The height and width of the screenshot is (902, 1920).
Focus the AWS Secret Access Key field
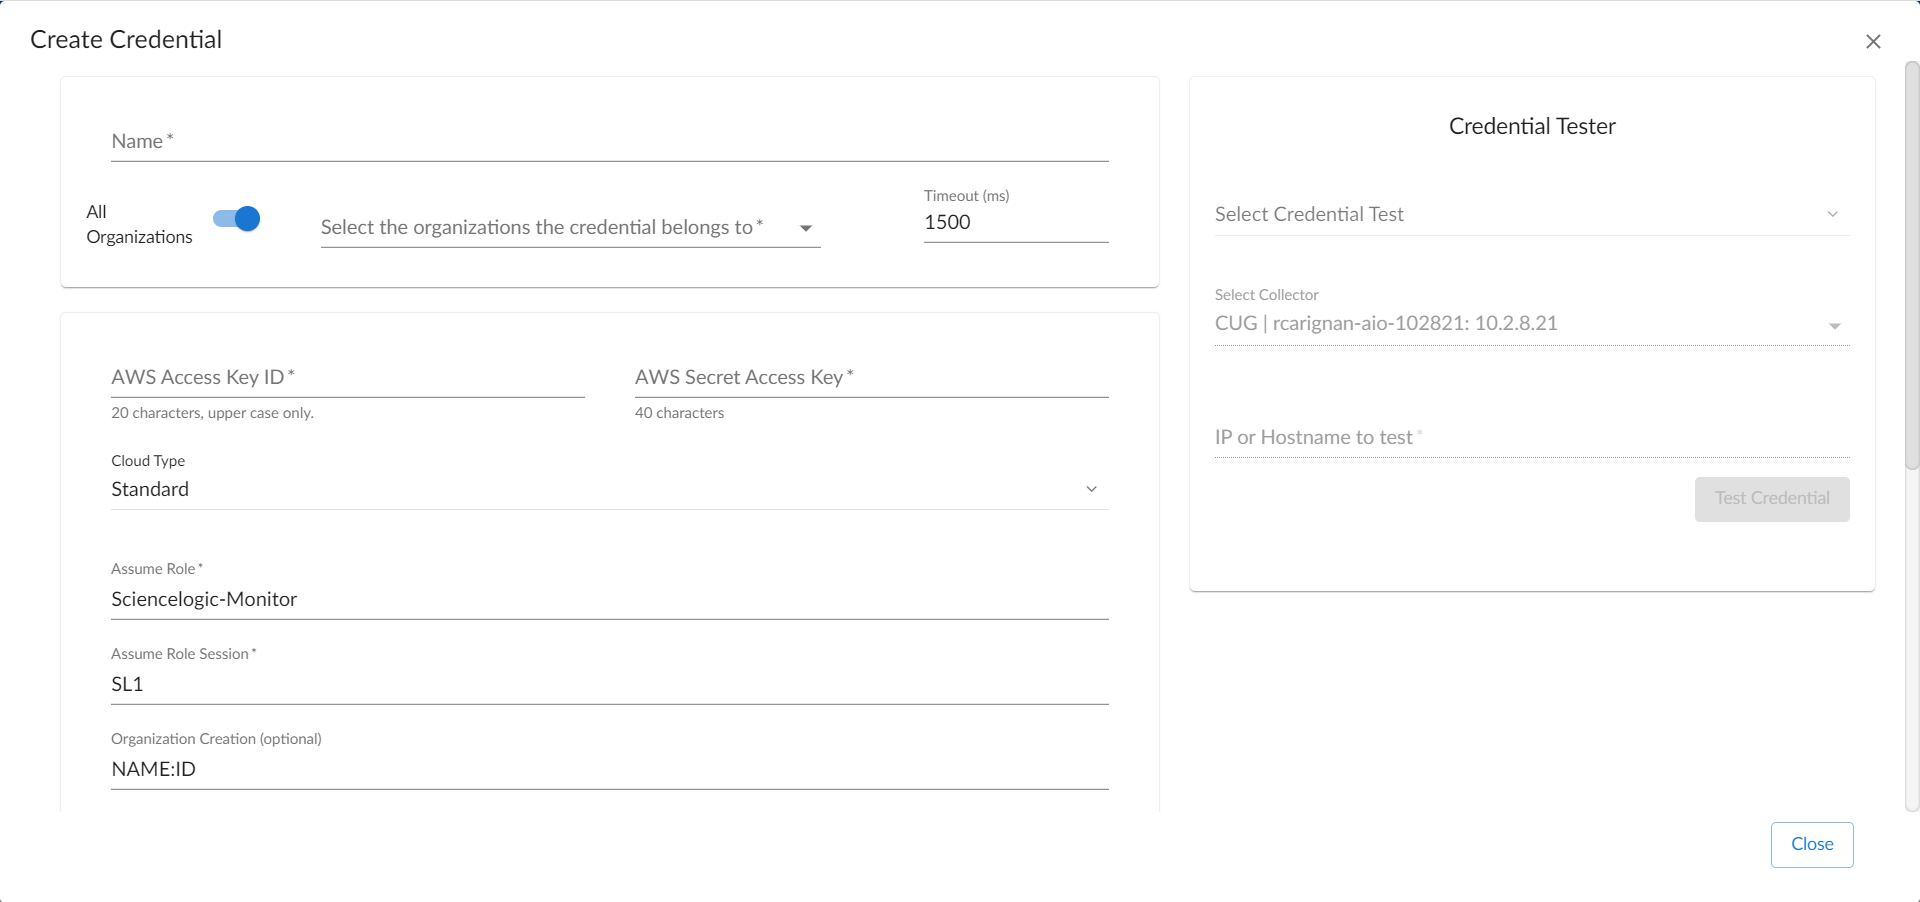pos(870,378)
